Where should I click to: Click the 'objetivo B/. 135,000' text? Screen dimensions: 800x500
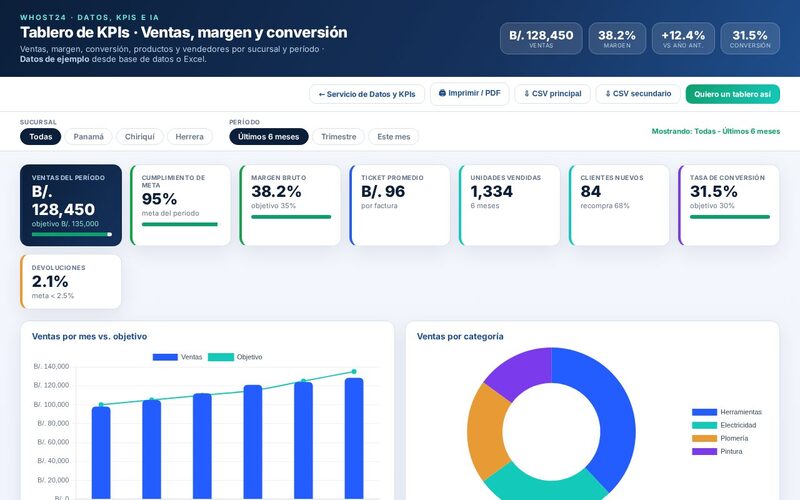coord(65,224)
